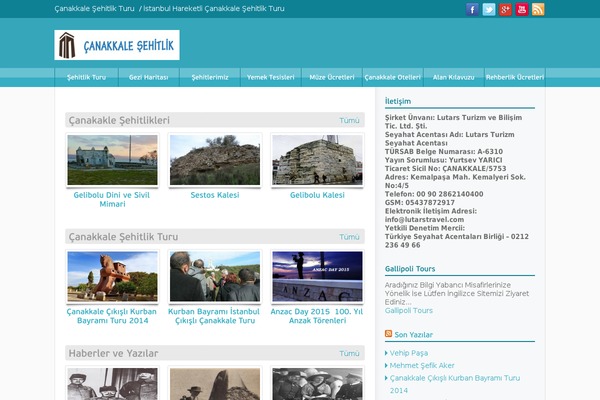Image resolution: width=600 pixels, height=400 pixels.
Task: Click the Trojan horse tour thumbnail
Action: coord(112,276)
